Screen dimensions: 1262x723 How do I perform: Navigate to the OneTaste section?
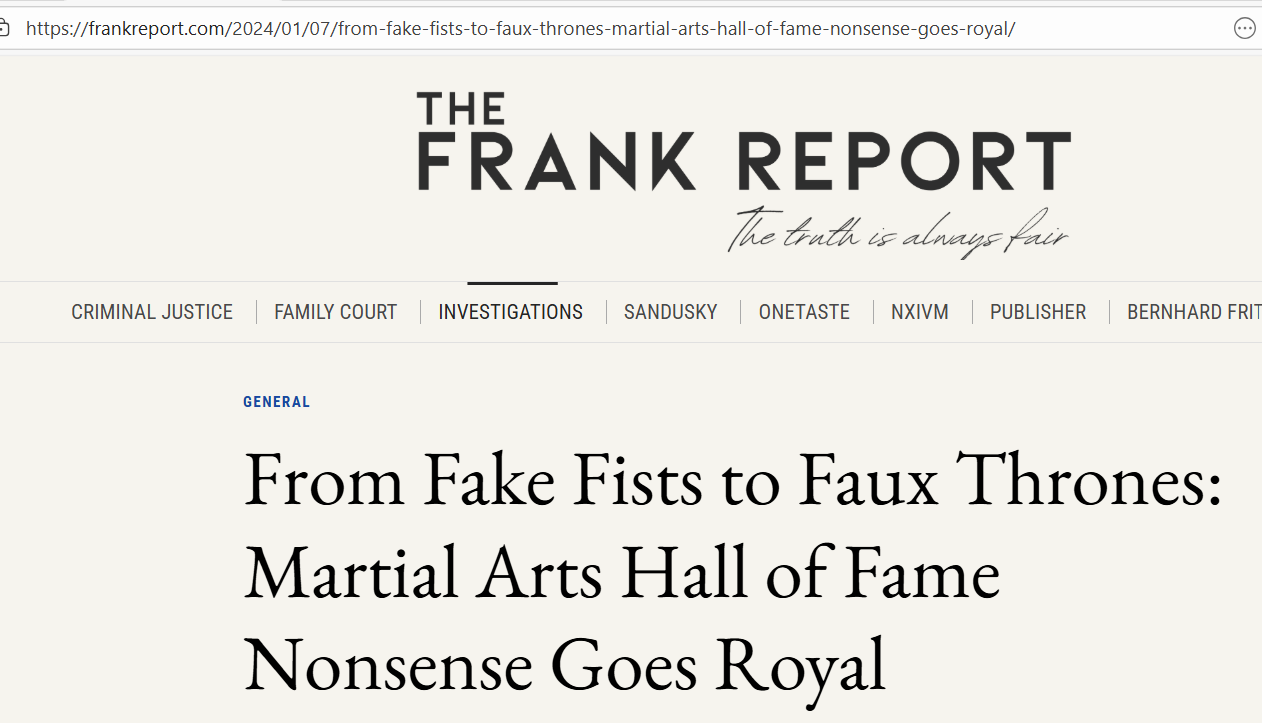(804, 312)
